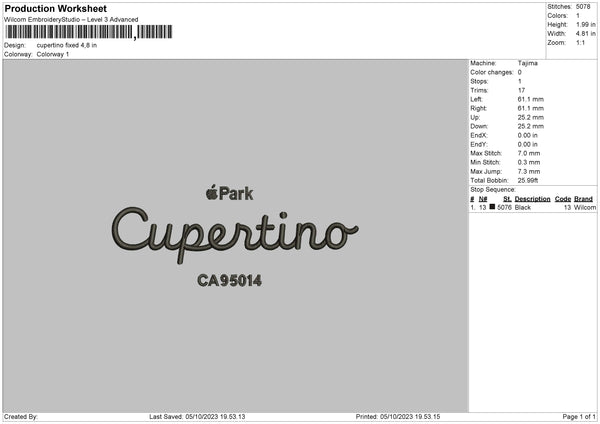This screenshot has width=600, height=424.
Task: Click the 'EndY:' label
Action: click(479, 145)
